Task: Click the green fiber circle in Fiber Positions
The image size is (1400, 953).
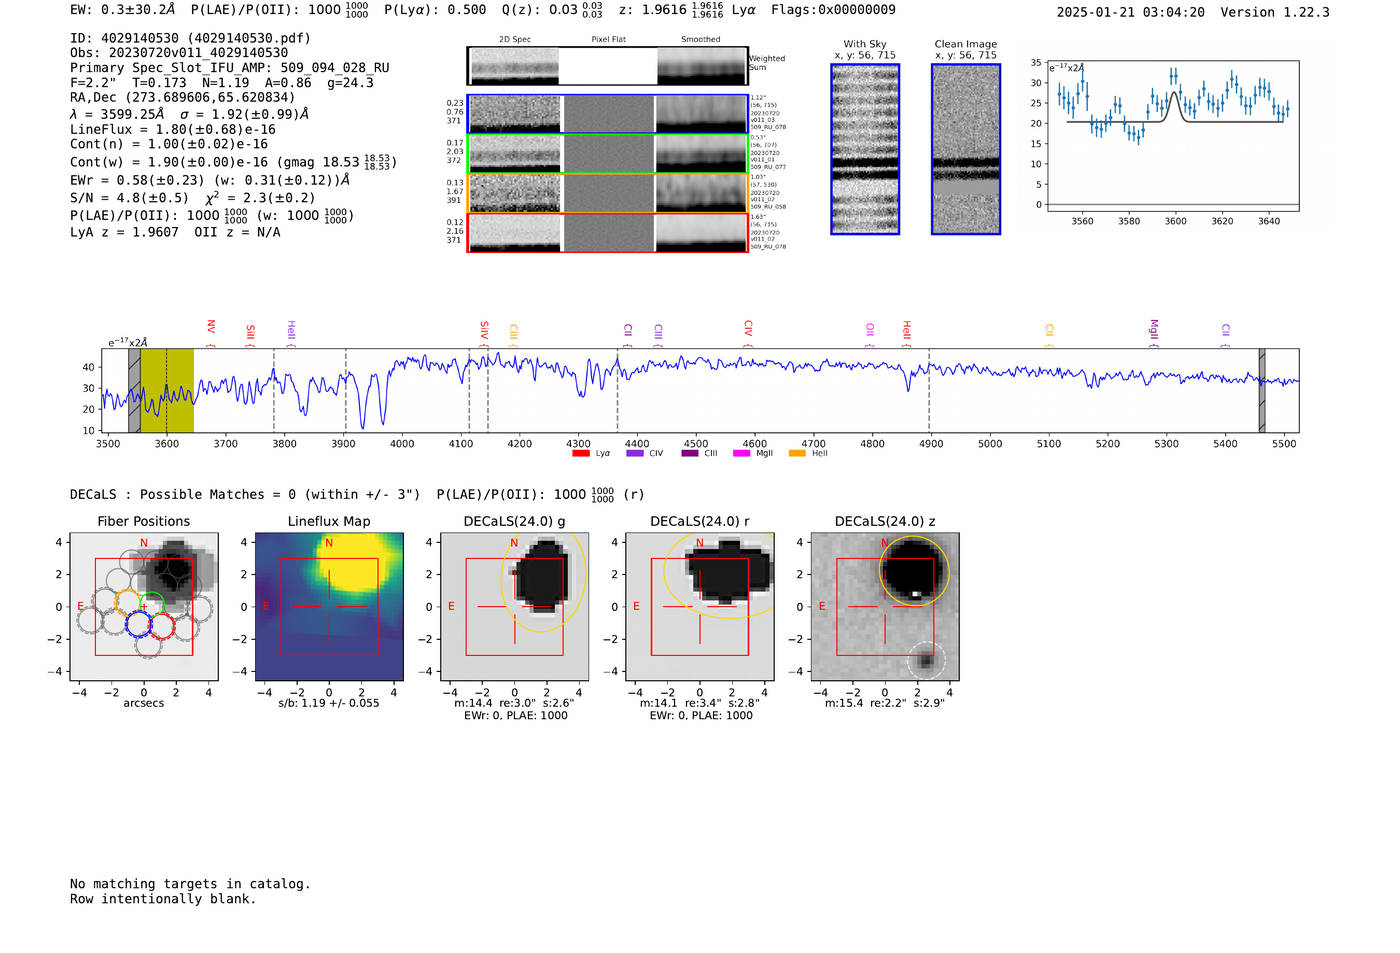Action: (x=152, y=604)
